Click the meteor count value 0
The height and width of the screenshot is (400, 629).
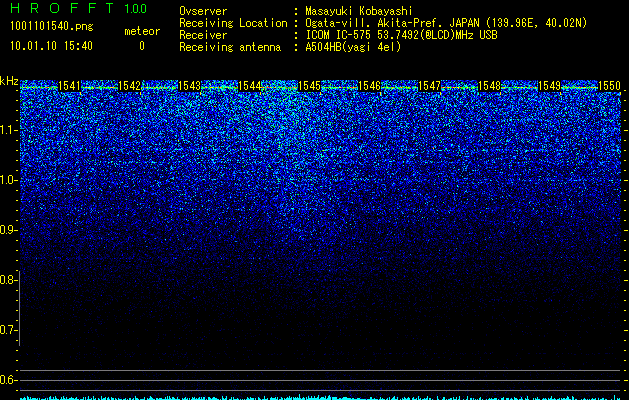click(x=142, y=46)
